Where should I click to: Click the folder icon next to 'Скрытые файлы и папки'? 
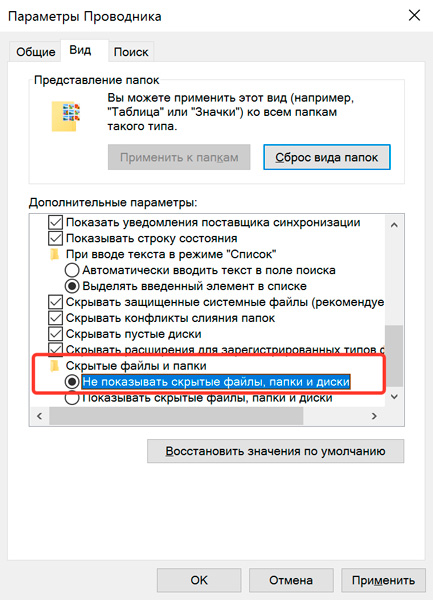55,366
